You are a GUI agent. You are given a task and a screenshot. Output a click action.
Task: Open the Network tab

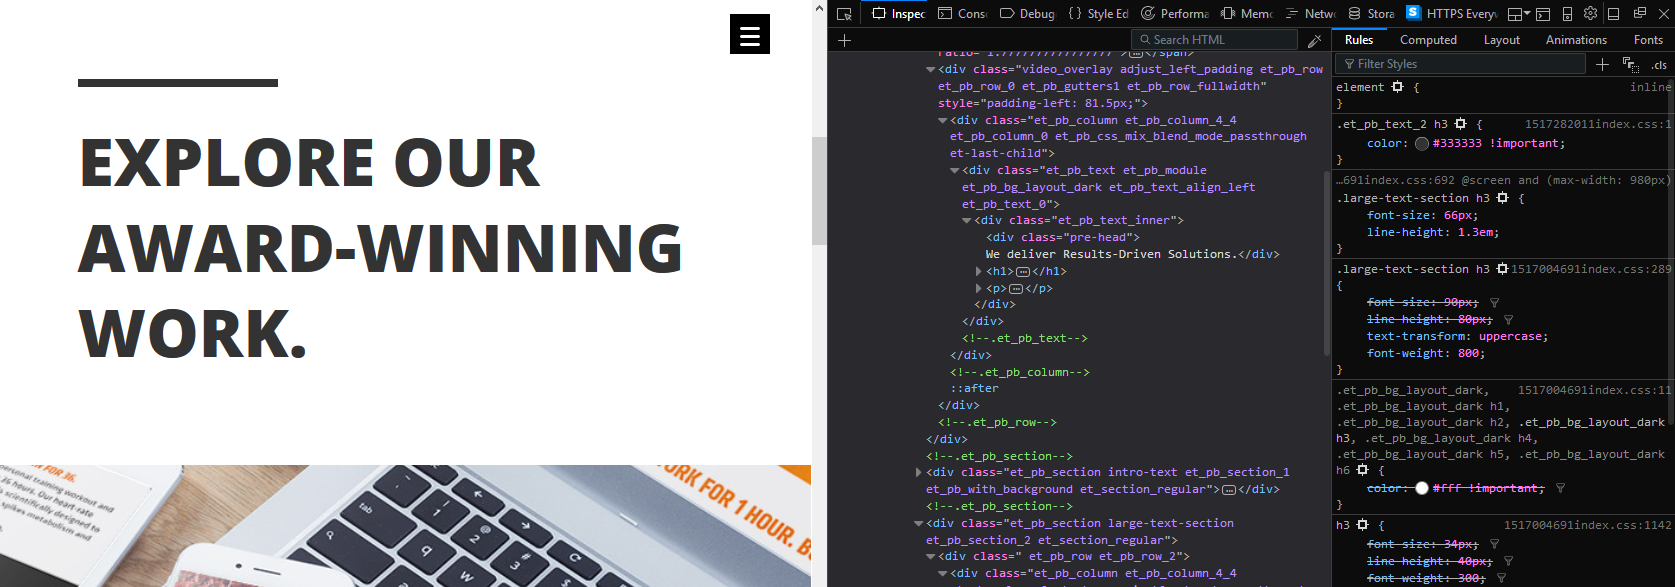click(x=1310, y=13)
